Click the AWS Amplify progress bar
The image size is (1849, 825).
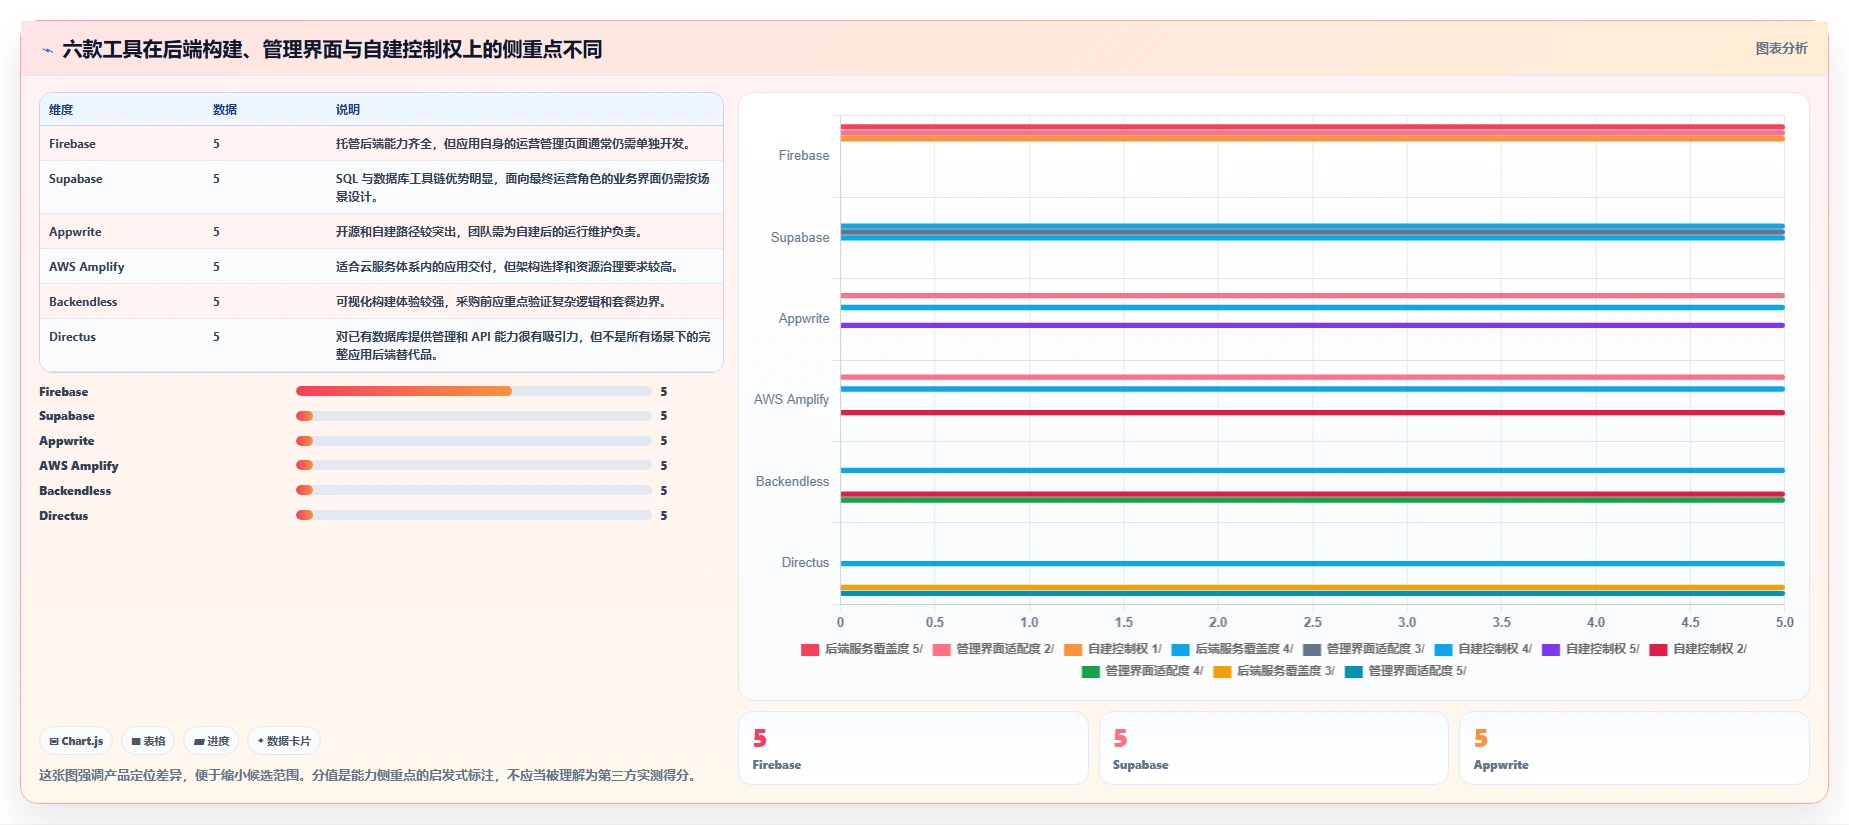[474, 465]
